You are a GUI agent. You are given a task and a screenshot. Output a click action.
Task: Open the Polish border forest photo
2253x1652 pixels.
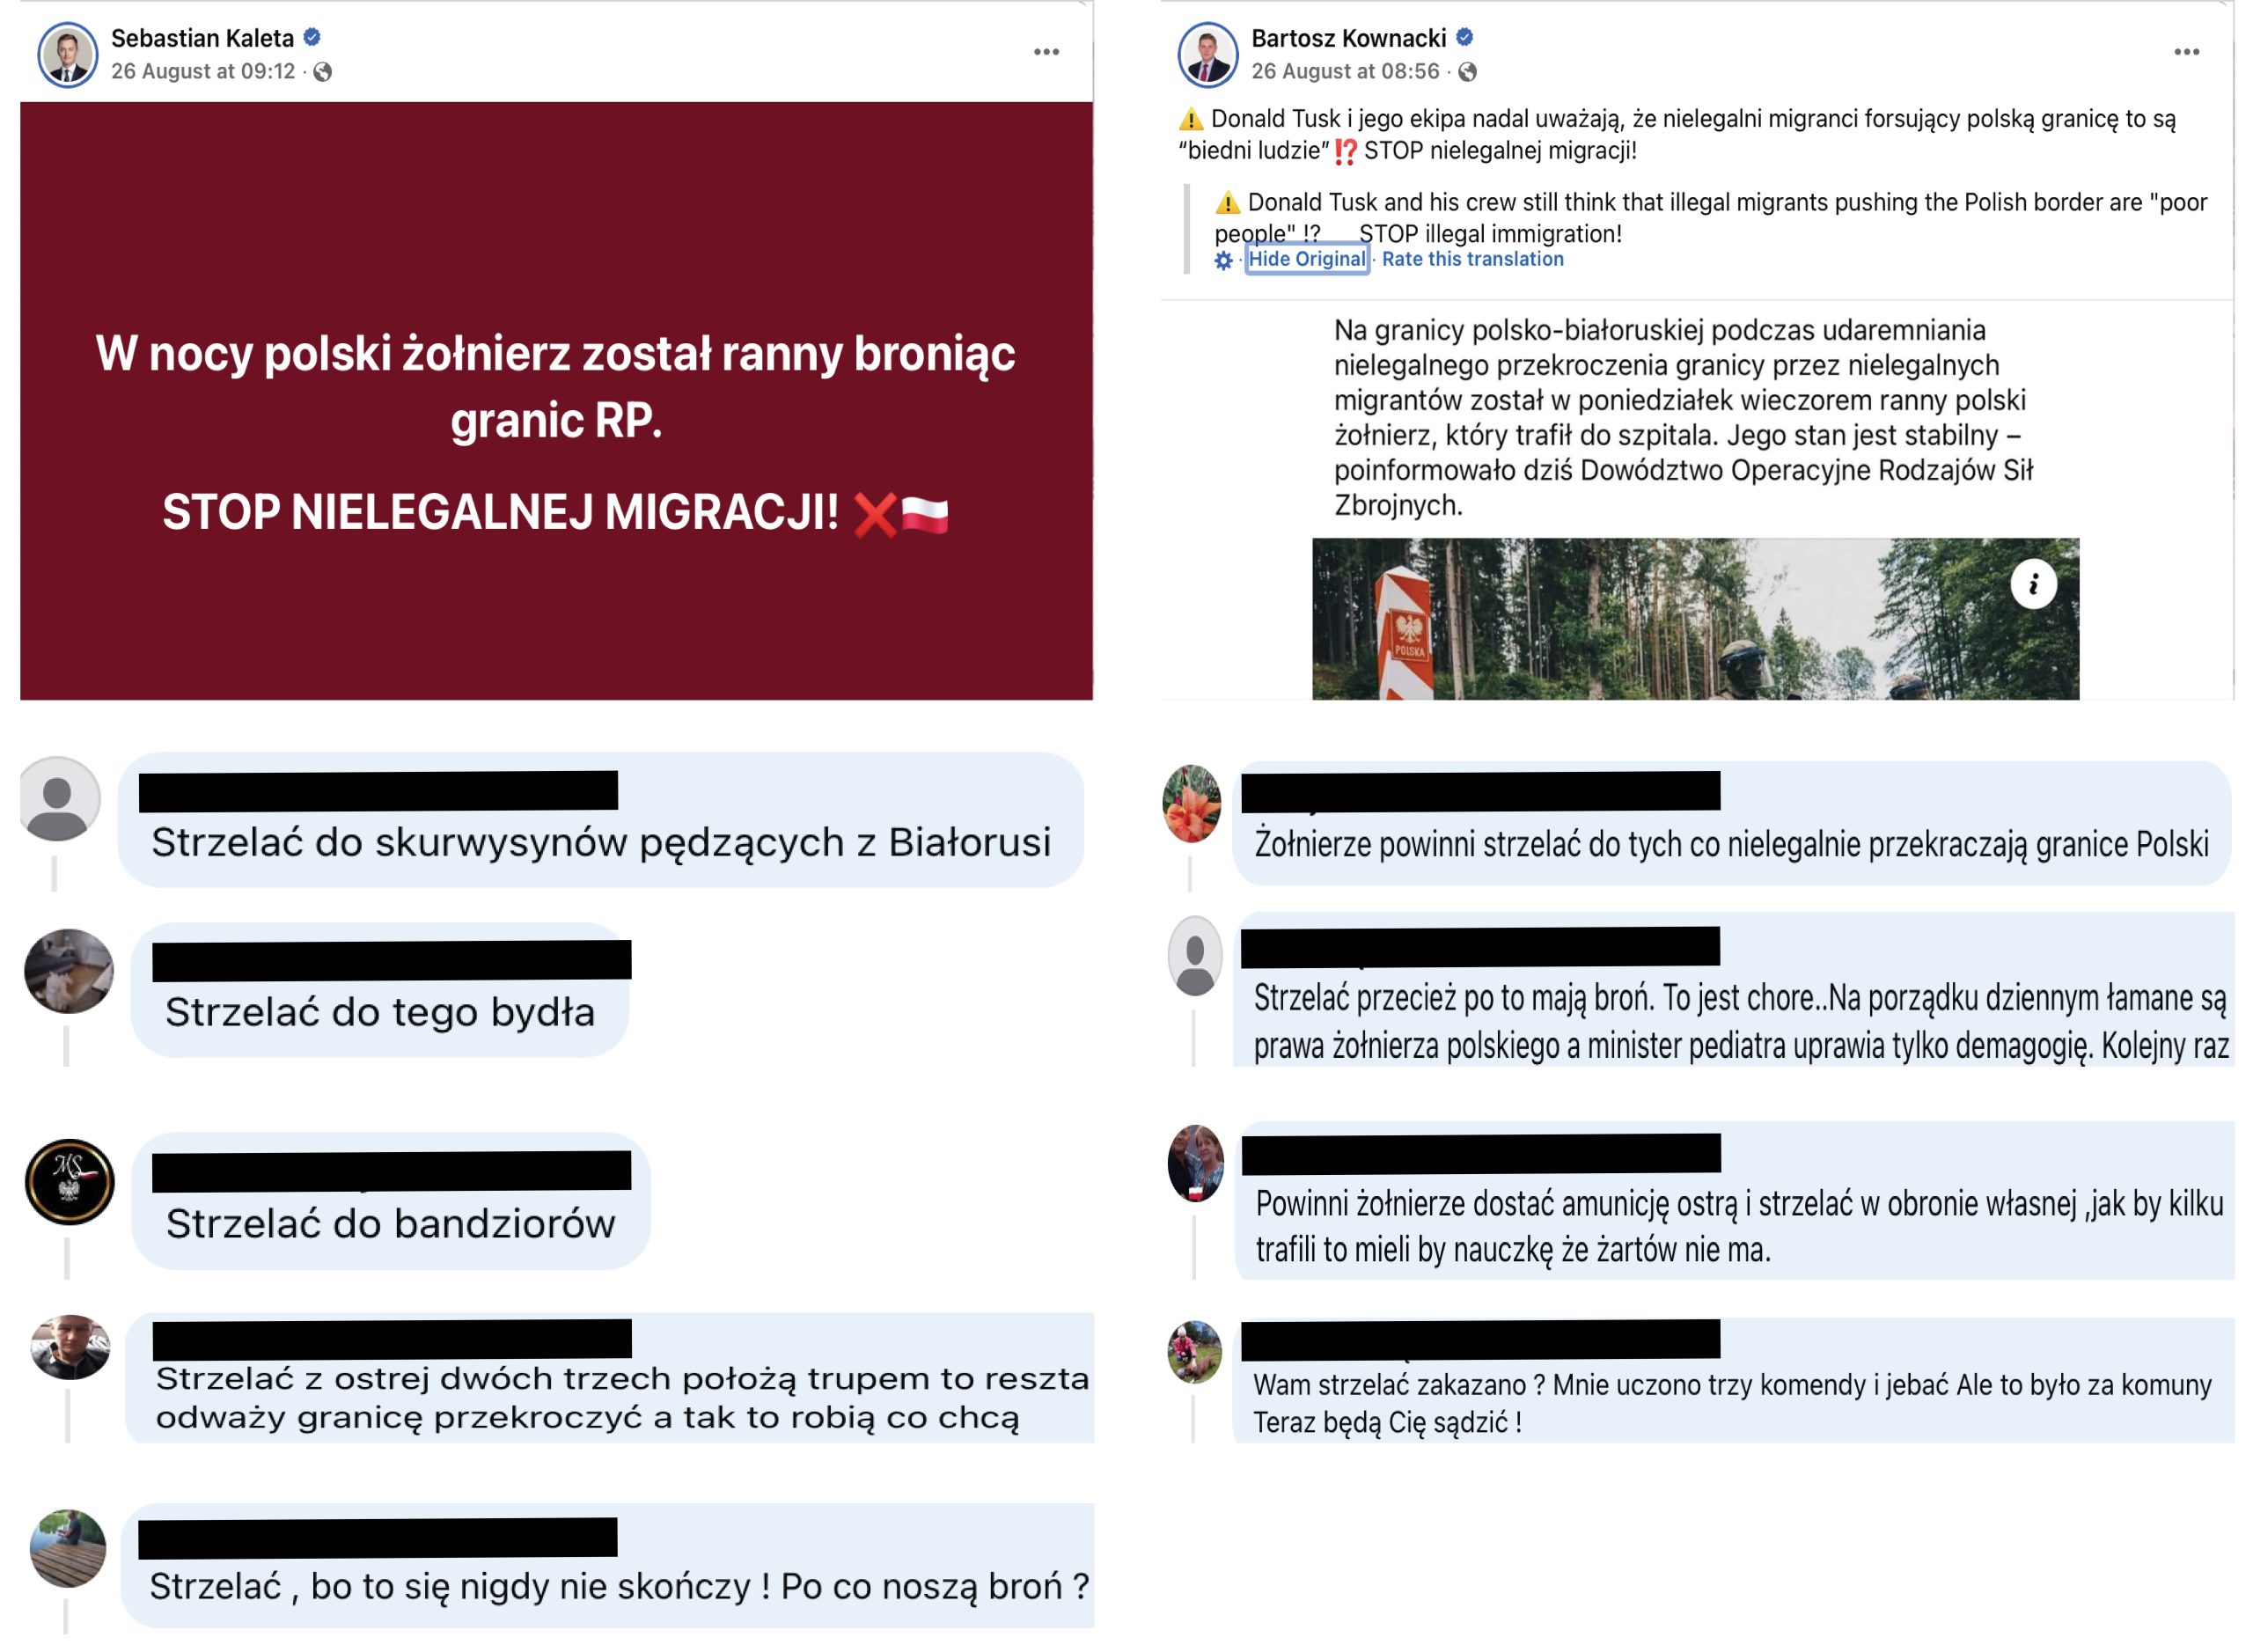click(x=1695, y=619)
